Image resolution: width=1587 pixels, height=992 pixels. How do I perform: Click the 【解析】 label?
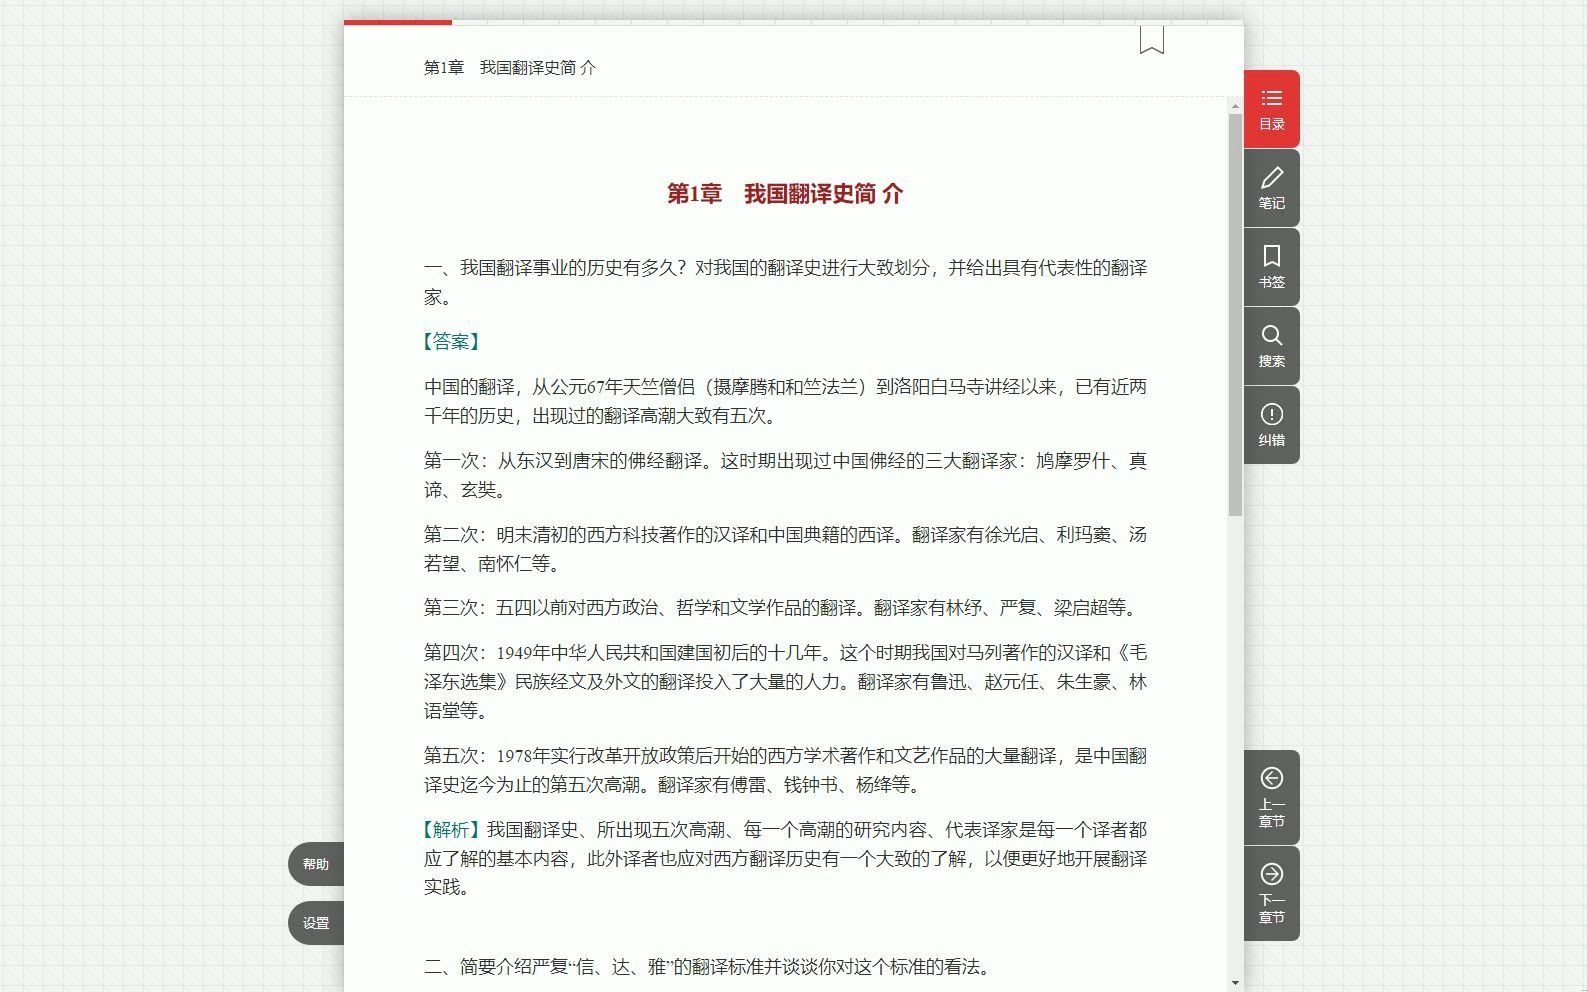coord(454,830)
